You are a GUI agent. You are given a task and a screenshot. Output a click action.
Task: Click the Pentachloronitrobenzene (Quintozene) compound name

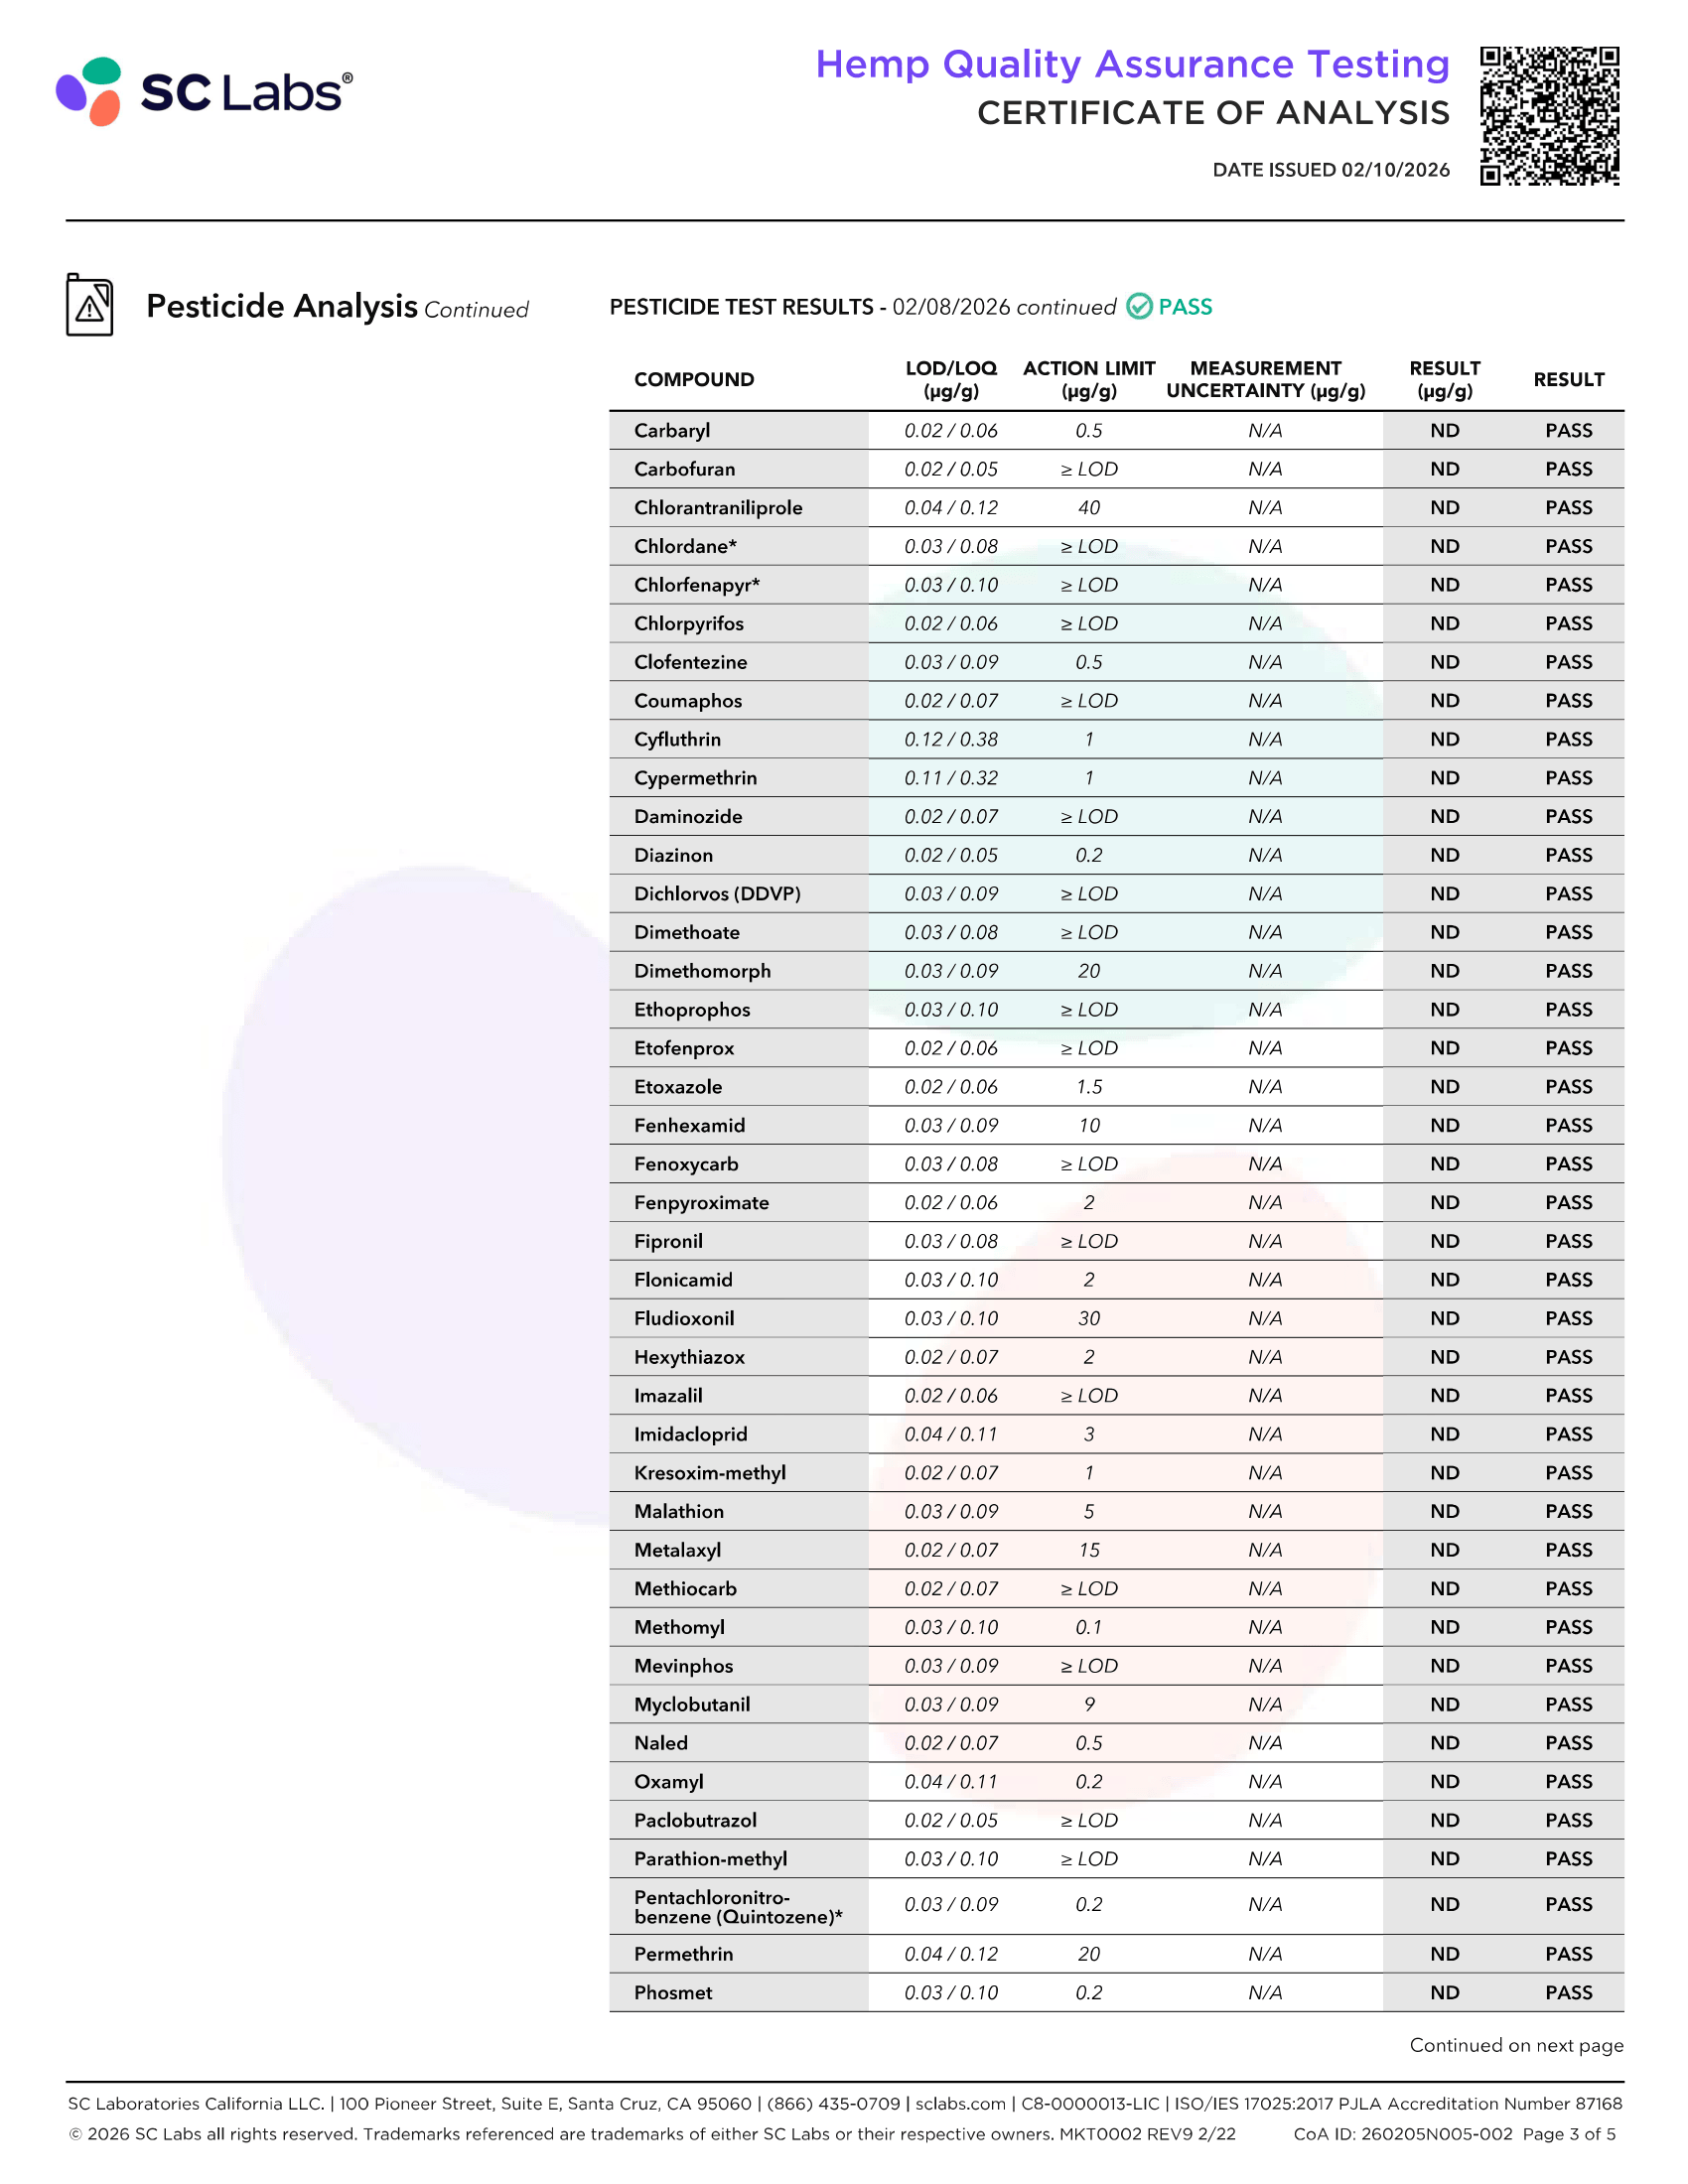(738, 1907)
